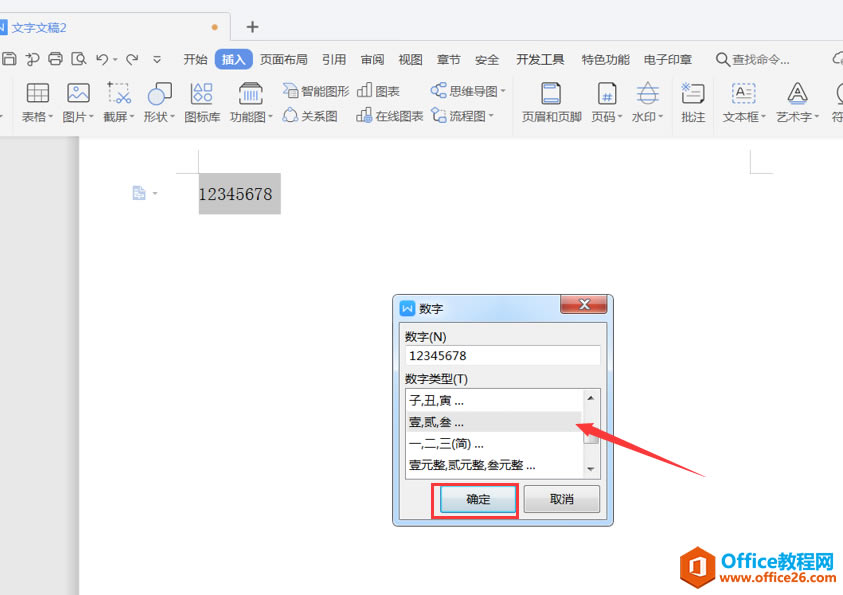843x595 pixels.
Task: Select 壹,贰,叁 number type
Action: pos(494,422)
